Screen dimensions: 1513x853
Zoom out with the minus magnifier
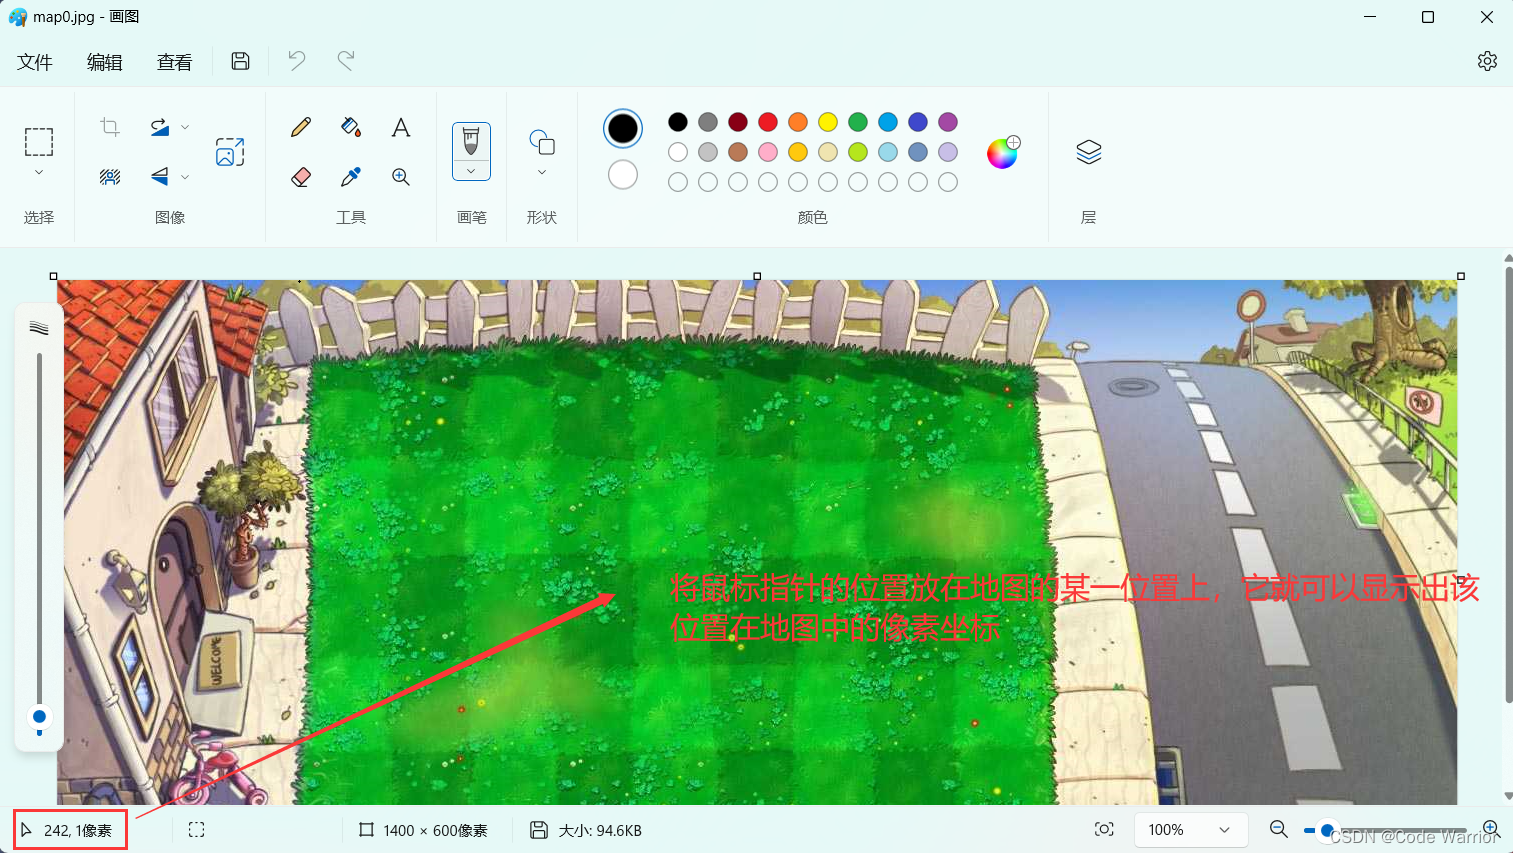1278,829
